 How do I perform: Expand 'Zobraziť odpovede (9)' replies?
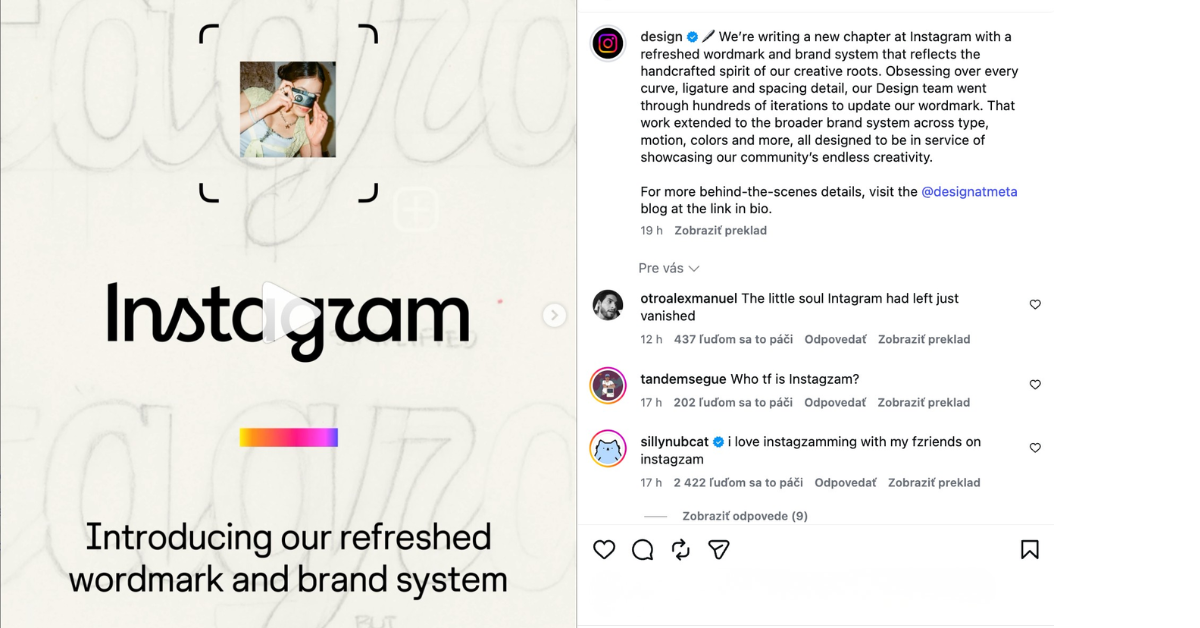(x=745, y=516)
